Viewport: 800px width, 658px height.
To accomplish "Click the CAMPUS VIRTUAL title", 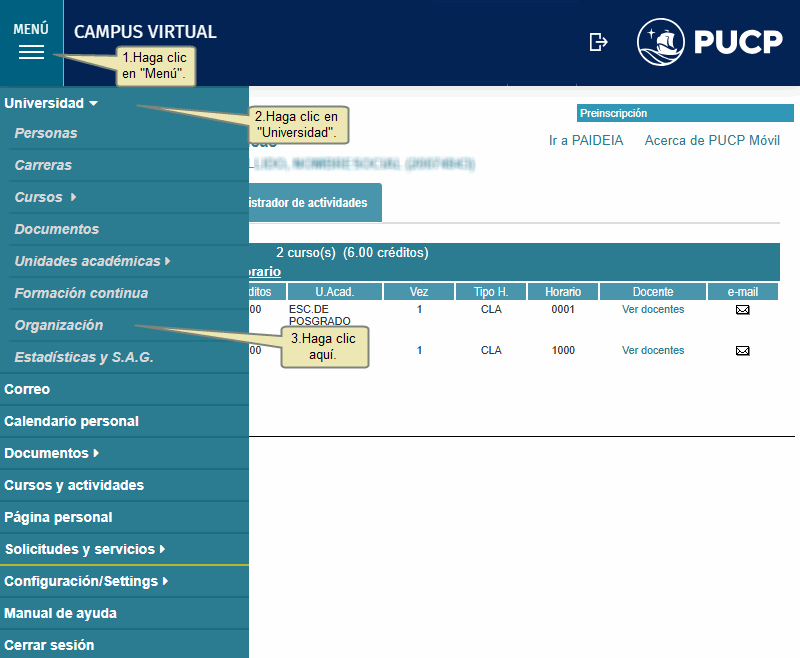I will (x=145, y=32).
